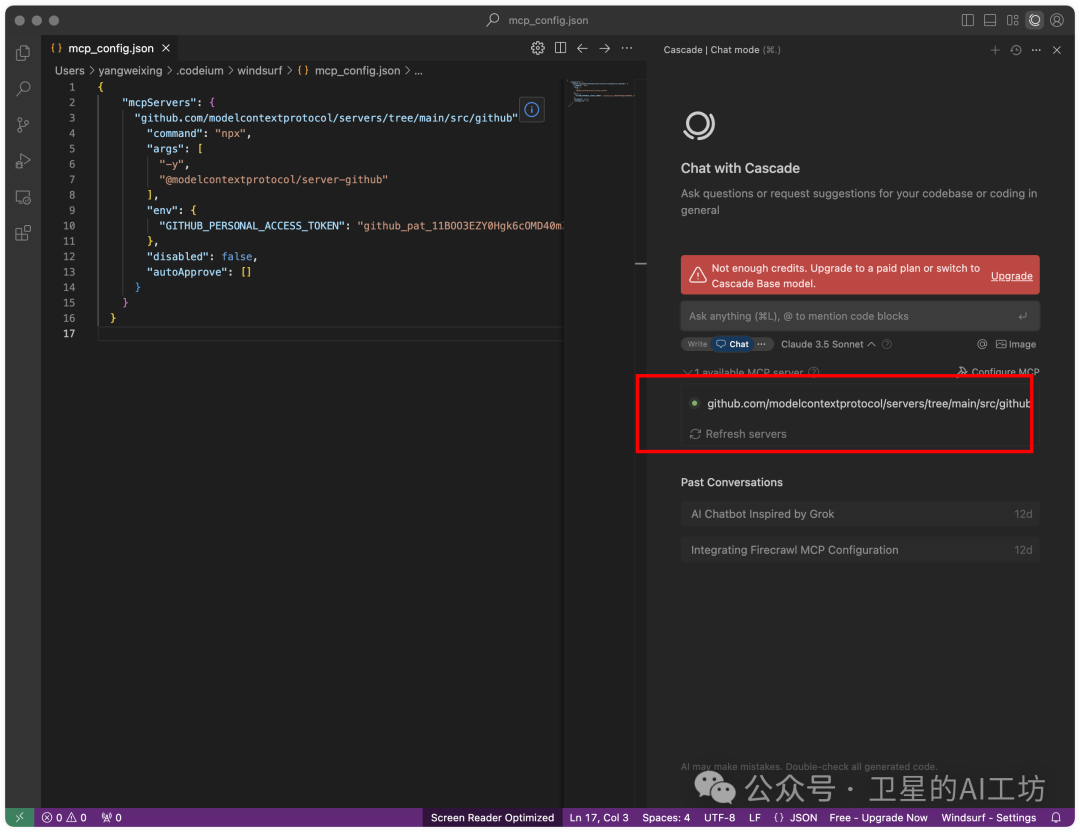Select the mcp_config.json editor tab
Image resolution: width=1080 pixels, height=832 pixels.
point(110,48)
